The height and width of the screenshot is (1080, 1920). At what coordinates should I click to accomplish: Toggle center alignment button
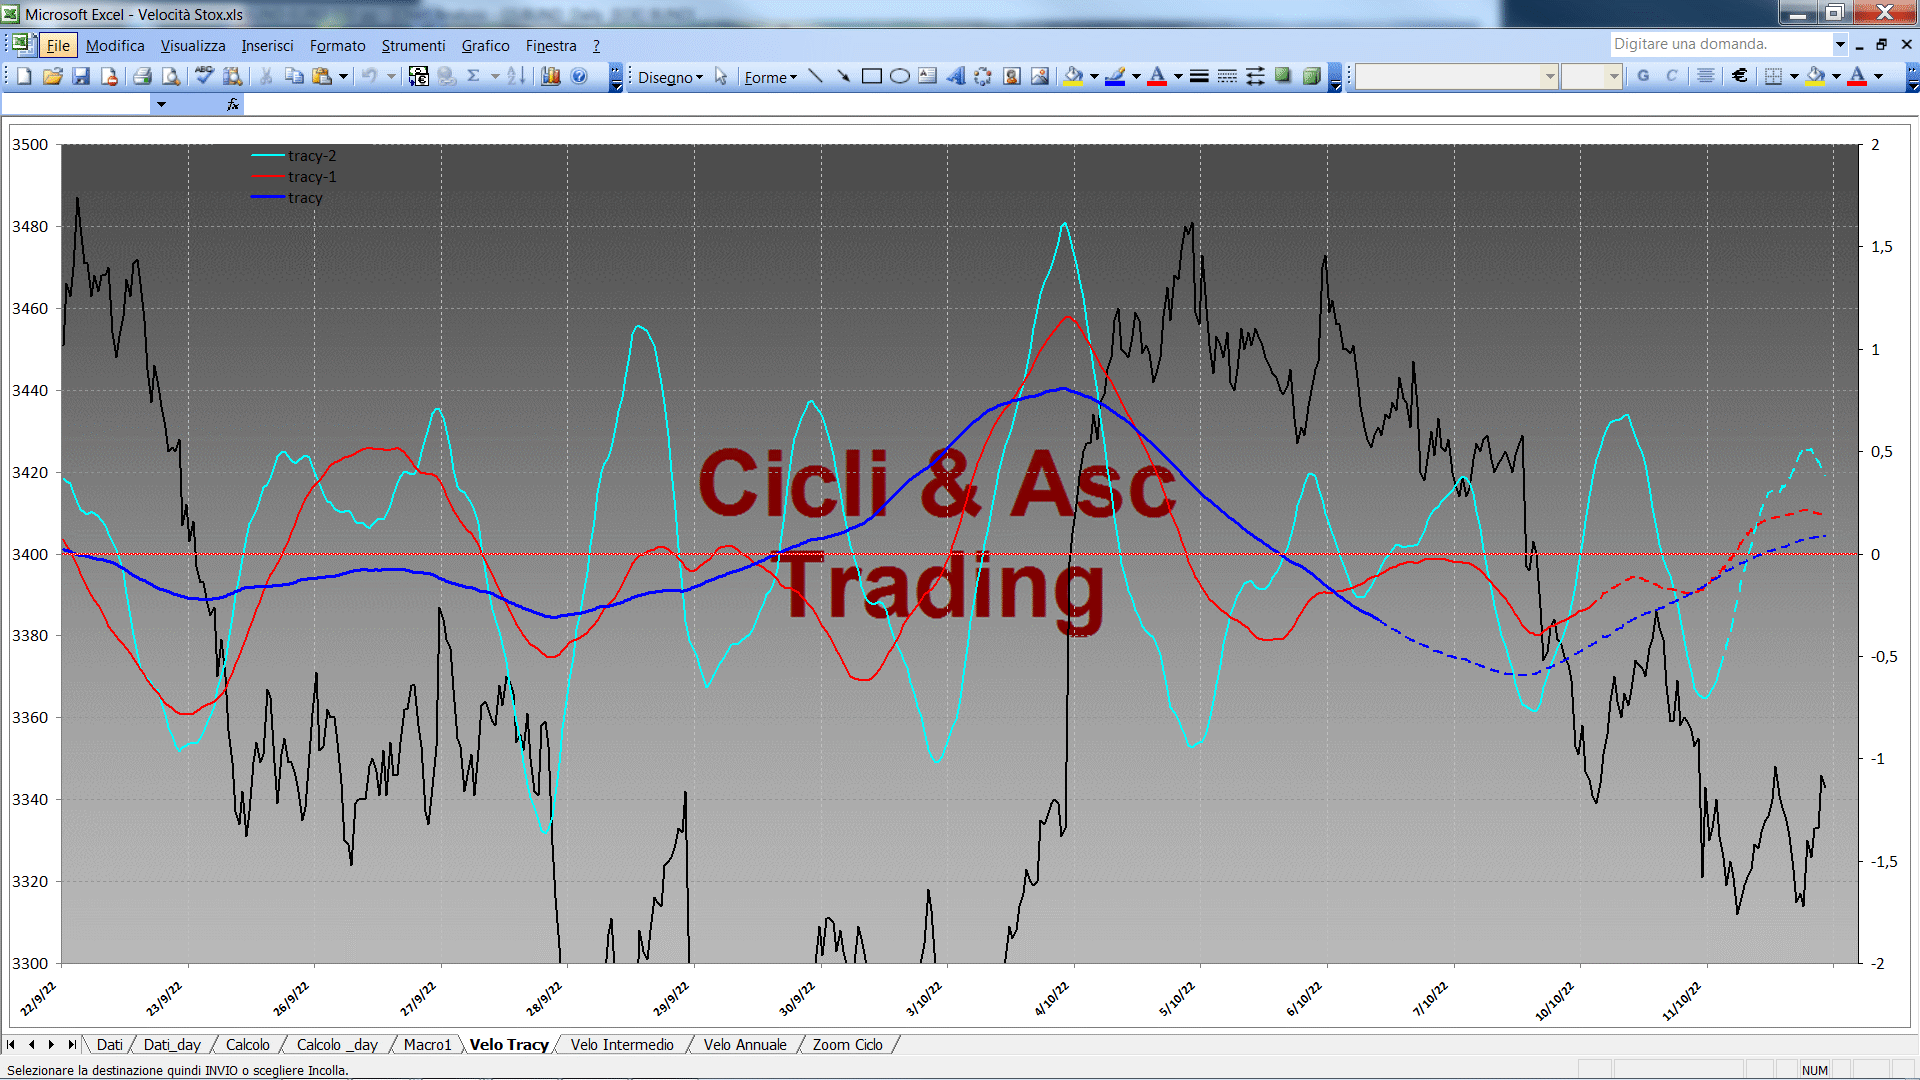click(1706, 76)
